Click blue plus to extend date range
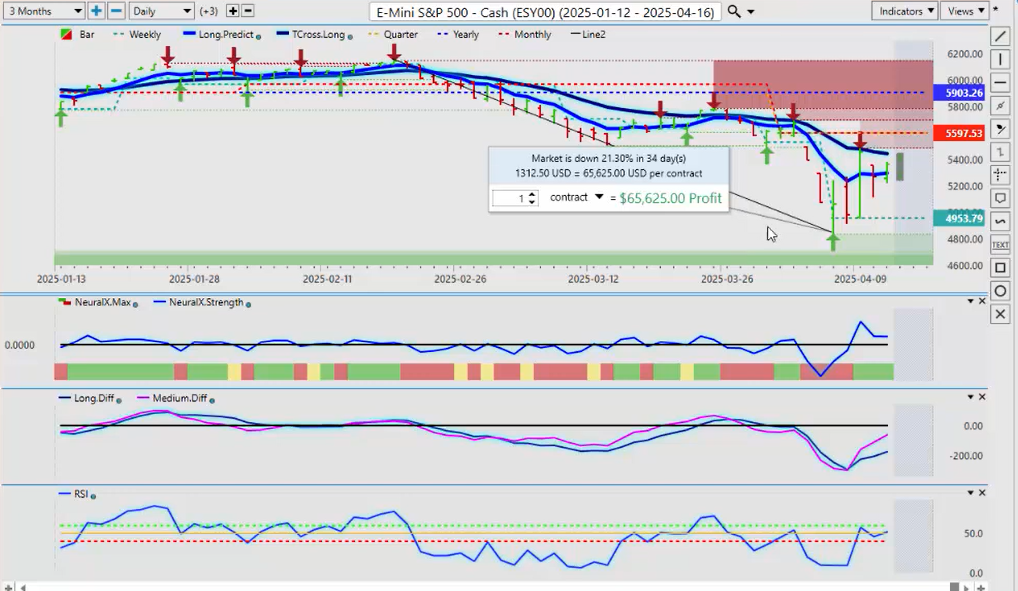 tap(96, 11)
